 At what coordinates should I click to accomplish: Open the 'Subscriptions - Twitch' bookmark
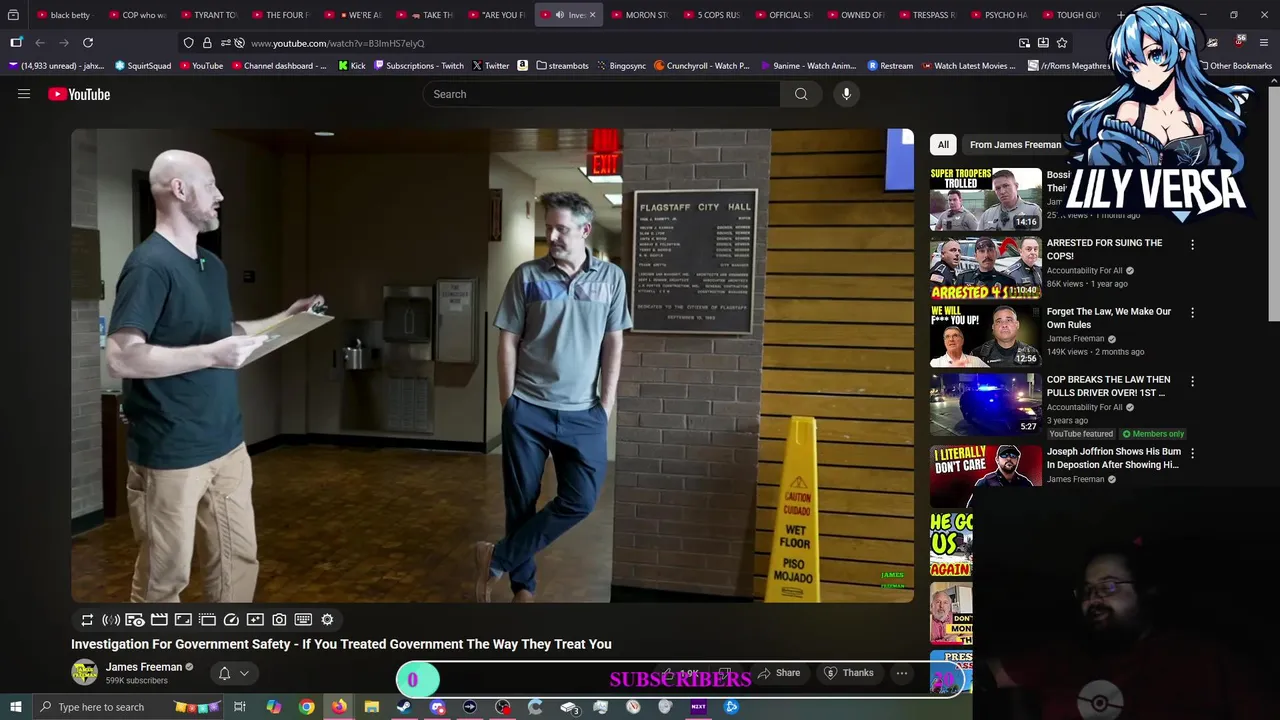419,66
